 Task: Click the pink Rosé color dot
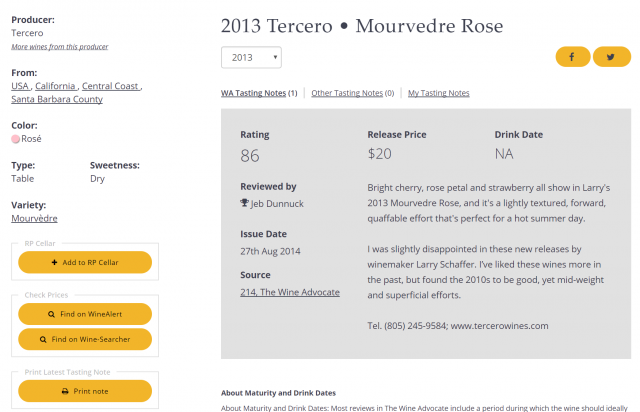pos(16,139)
